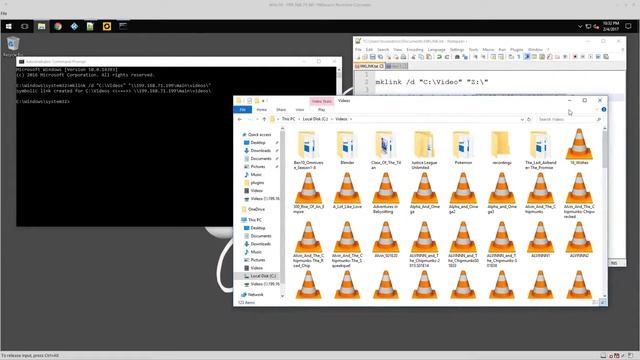
Task: Show hidden system tray icons
Action: pyautogui.click(x=580, y=27)
